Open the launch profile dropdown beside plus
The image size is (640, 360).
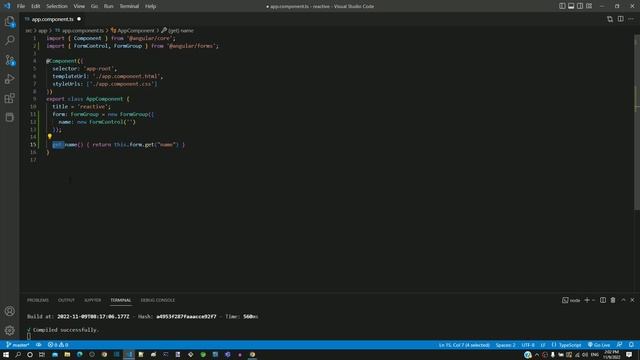pos(593,300)
